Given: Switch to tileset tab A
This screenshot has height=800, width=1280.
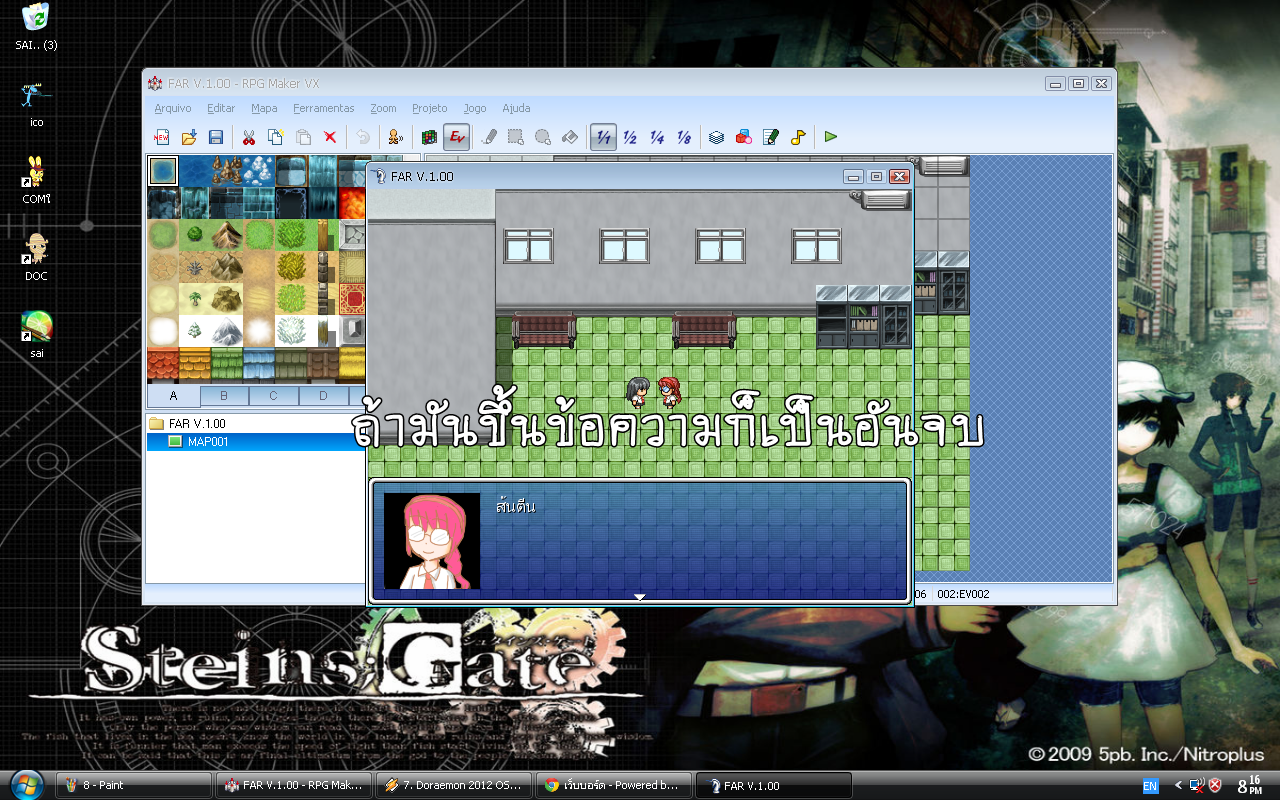Looking at the screenshot, I should pyautogui.click(x=173, y=396).
